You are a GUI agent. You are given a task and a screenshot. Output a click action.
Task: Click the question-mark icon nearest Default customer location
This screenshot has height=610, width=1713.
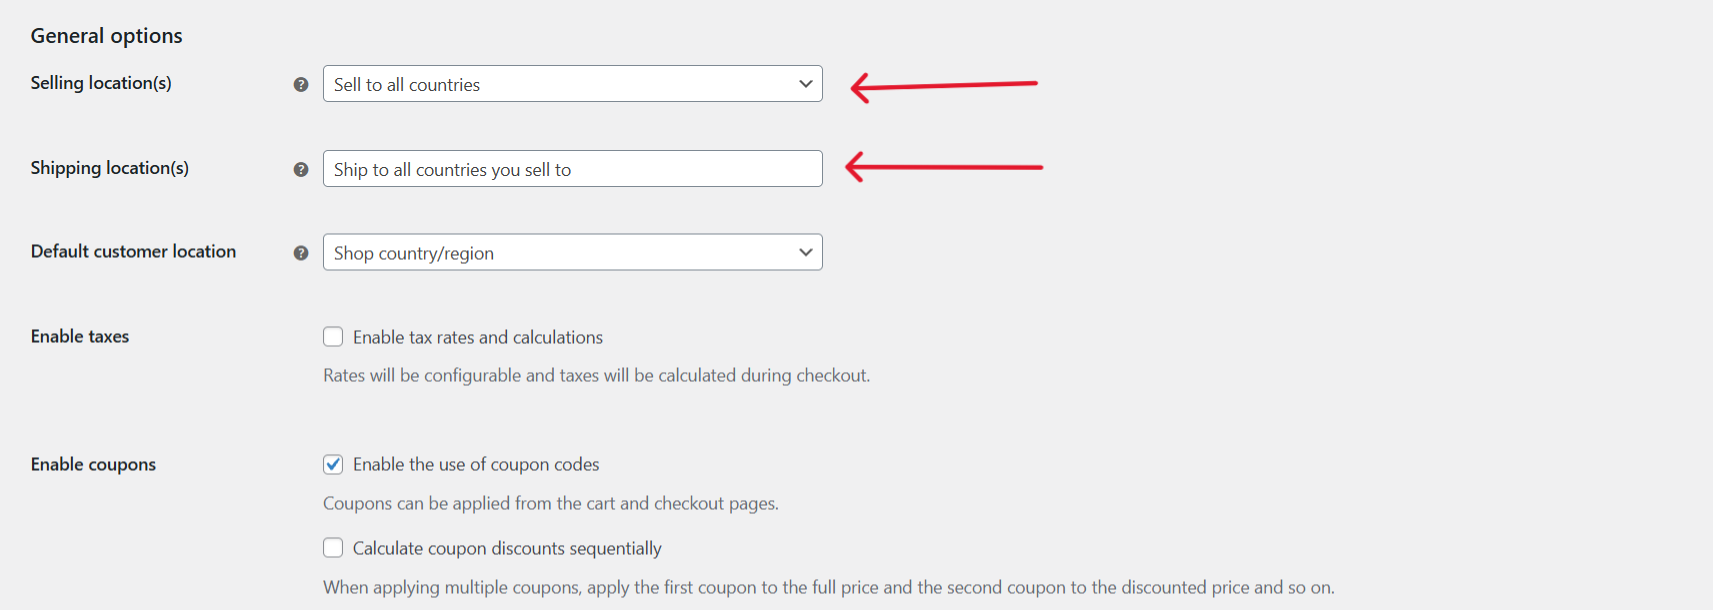point(301,253)
